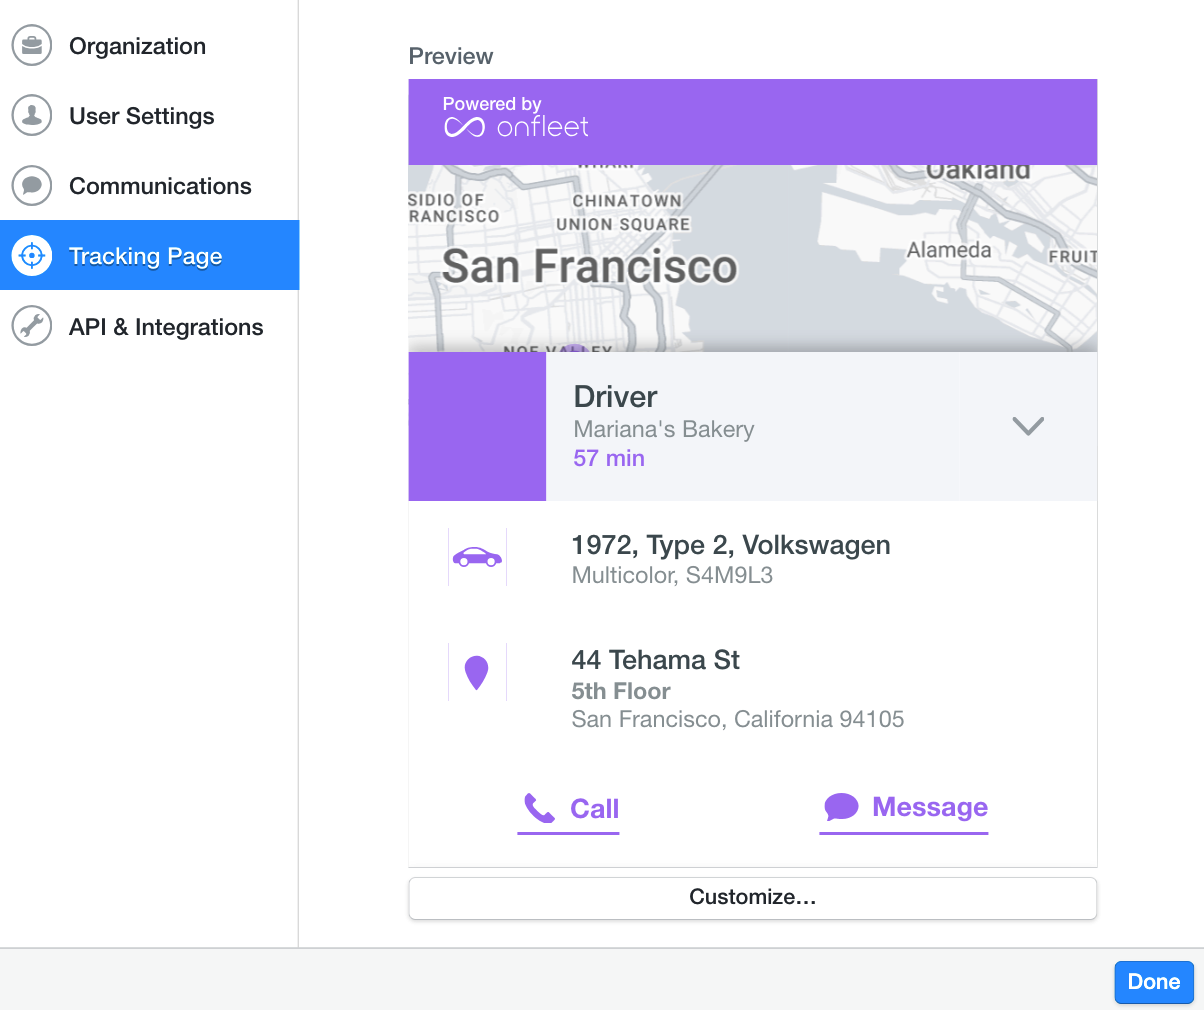Click the Organization briefcase icon
Screen dimensions: 1204x1010
tap(32, 46)
